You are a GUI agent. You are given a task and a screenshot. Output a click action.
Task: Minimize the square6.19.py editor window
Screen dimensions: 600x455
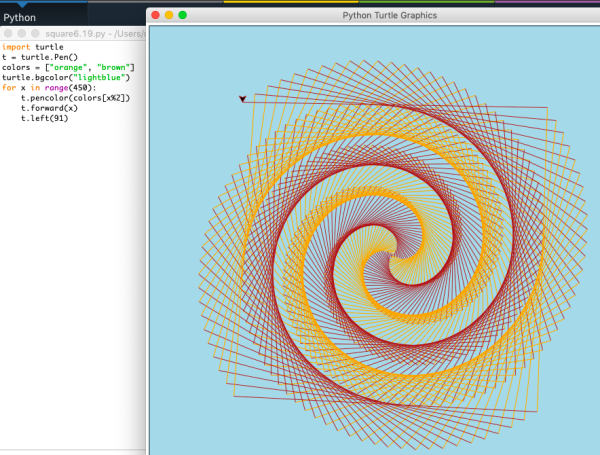(x=20, y=34)
